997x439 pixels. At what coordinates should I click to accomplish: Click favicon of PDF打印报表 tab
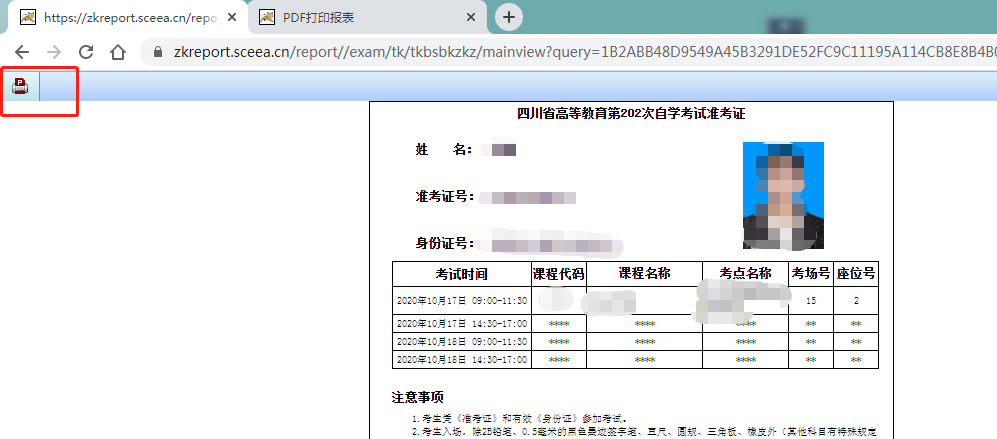tap(268, 17)
